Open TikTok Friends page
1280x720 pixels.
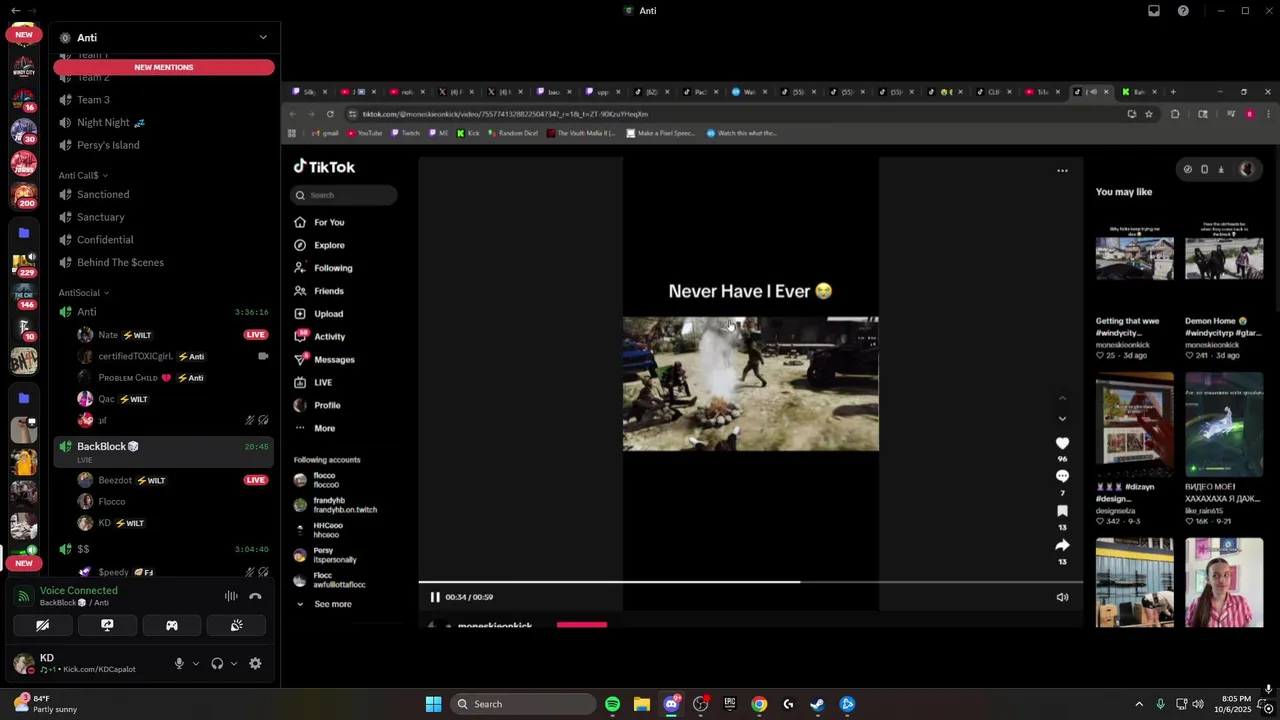pos(328,291)
